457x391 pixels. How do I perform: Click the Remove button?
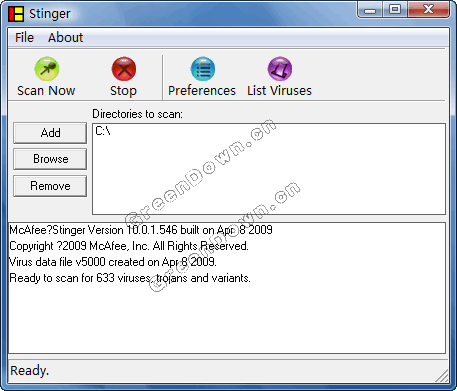click(50, 186)
